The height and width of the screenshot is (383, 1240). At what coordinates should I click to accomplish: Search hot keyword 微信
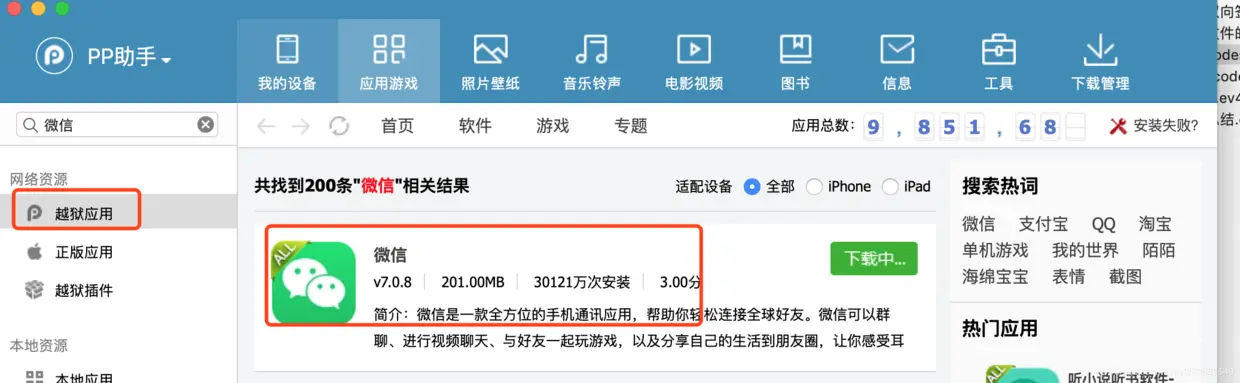(x=978, y=224)
